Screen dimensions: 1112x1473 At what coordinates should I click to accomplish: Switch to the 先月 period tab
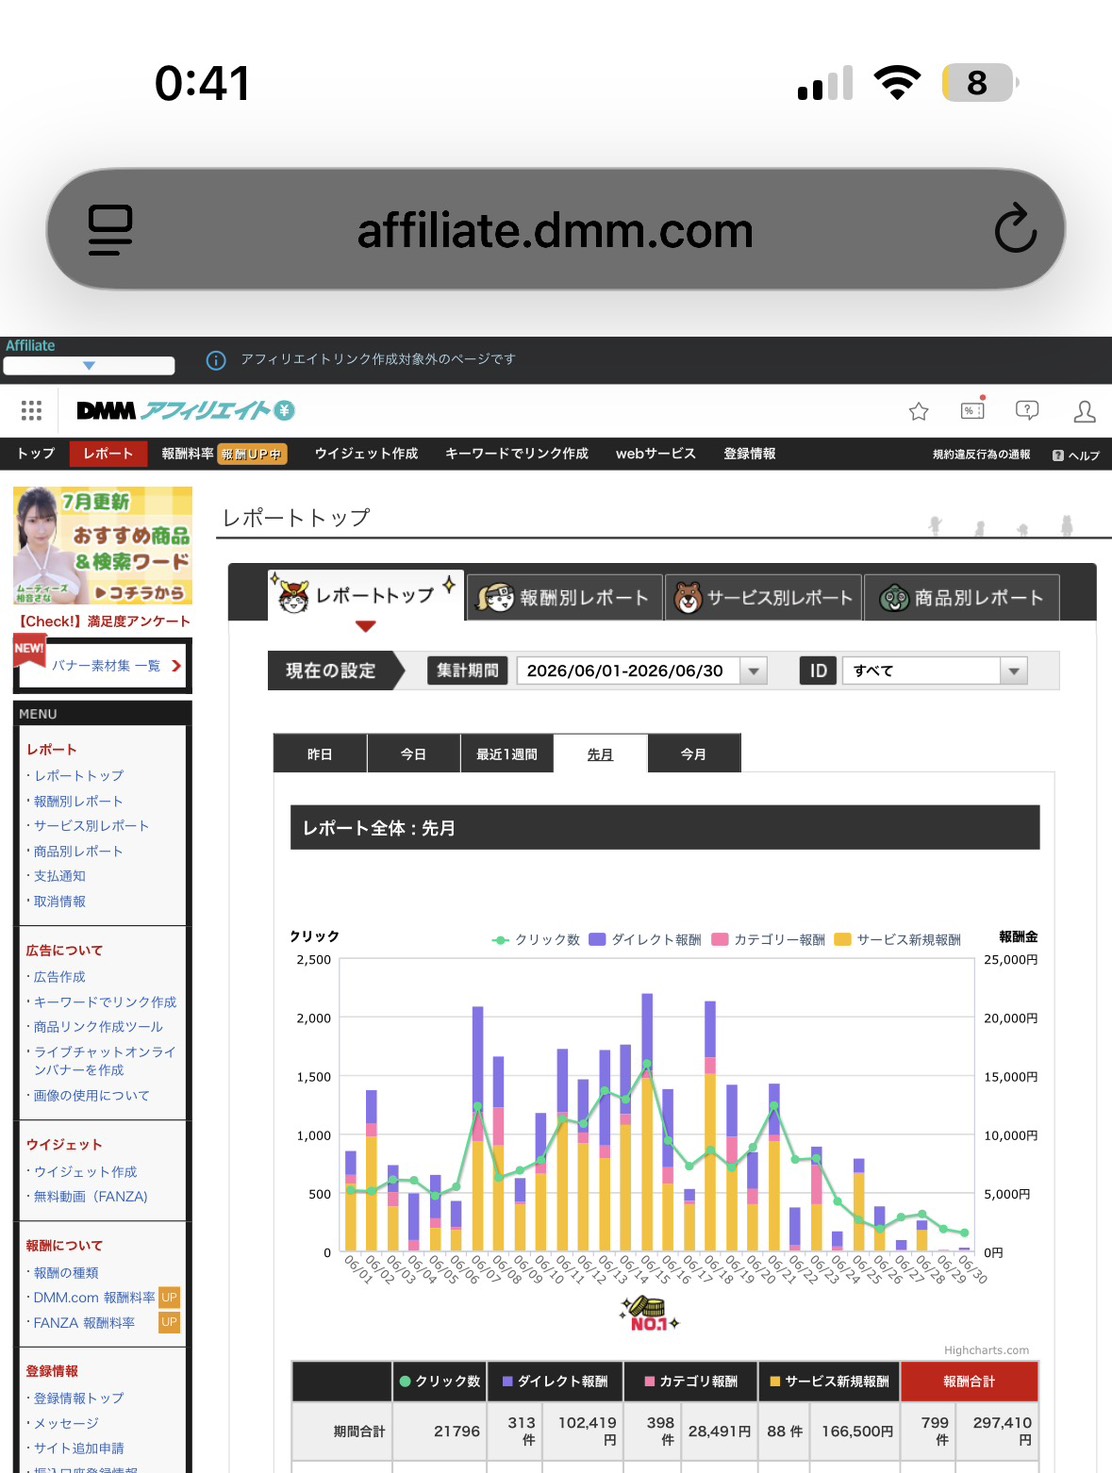(x=600, y=754)
